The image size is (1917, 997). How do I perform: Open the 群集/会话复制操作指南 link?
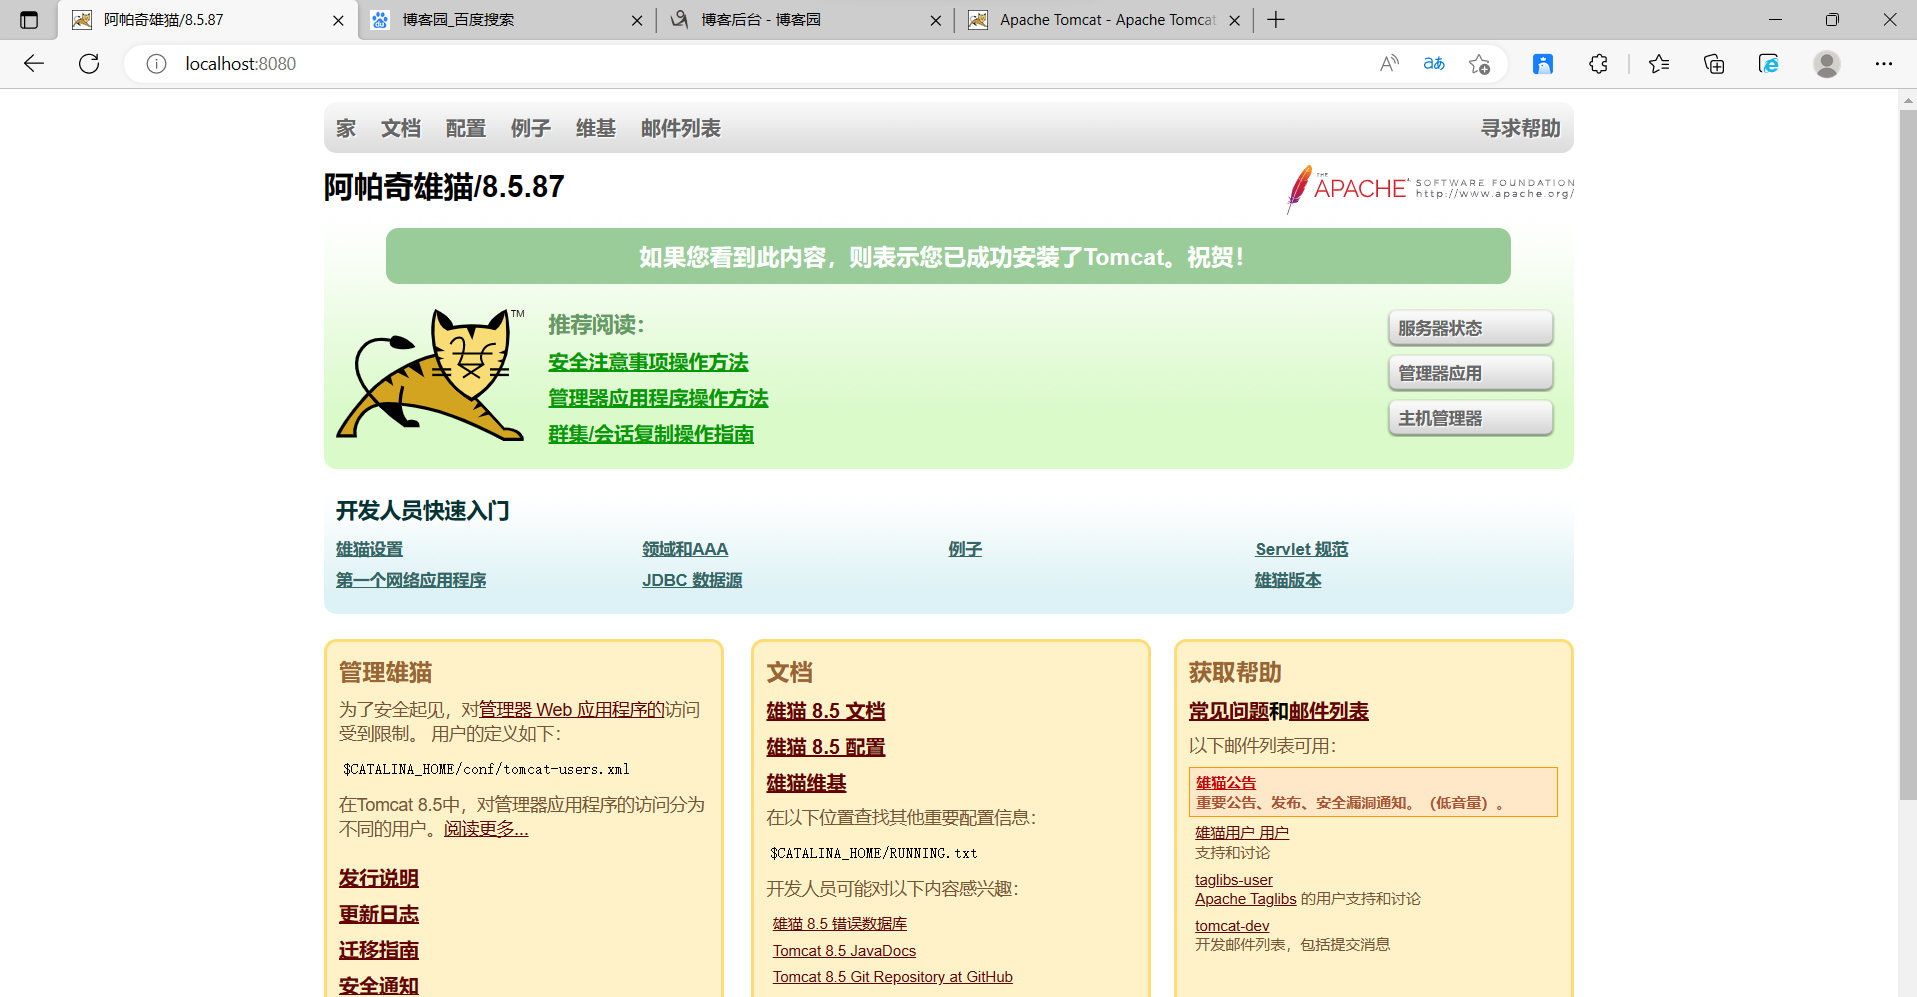(651, 434)
